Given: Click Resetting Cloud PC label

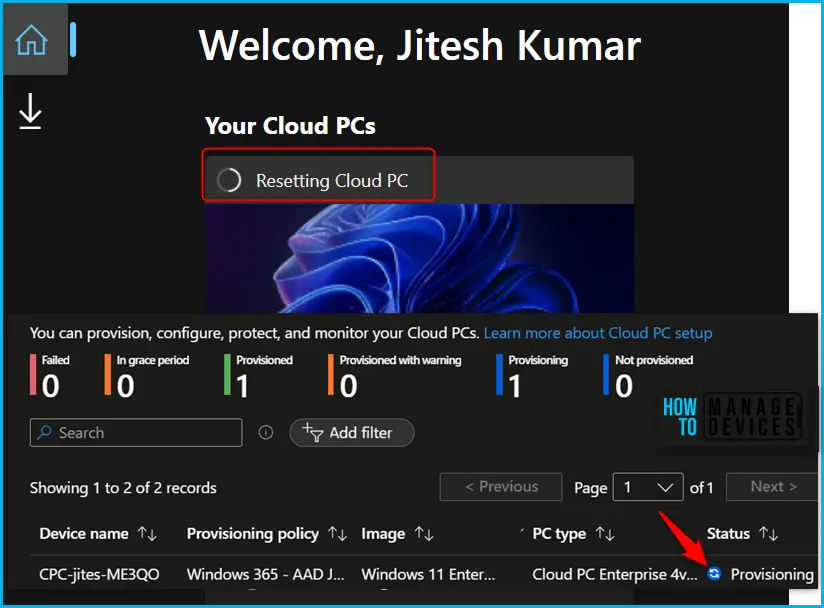Looking at the screenshot, I should click(x=332, y=181).
